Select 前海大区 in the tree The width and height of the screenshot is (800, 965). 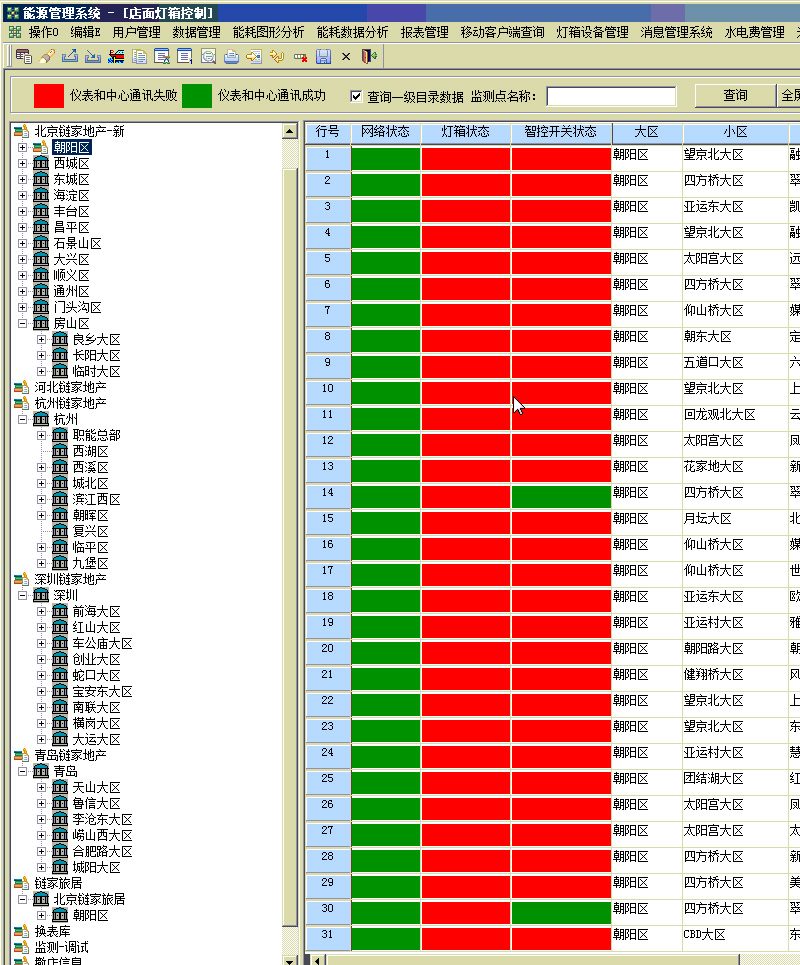point(96,612)
